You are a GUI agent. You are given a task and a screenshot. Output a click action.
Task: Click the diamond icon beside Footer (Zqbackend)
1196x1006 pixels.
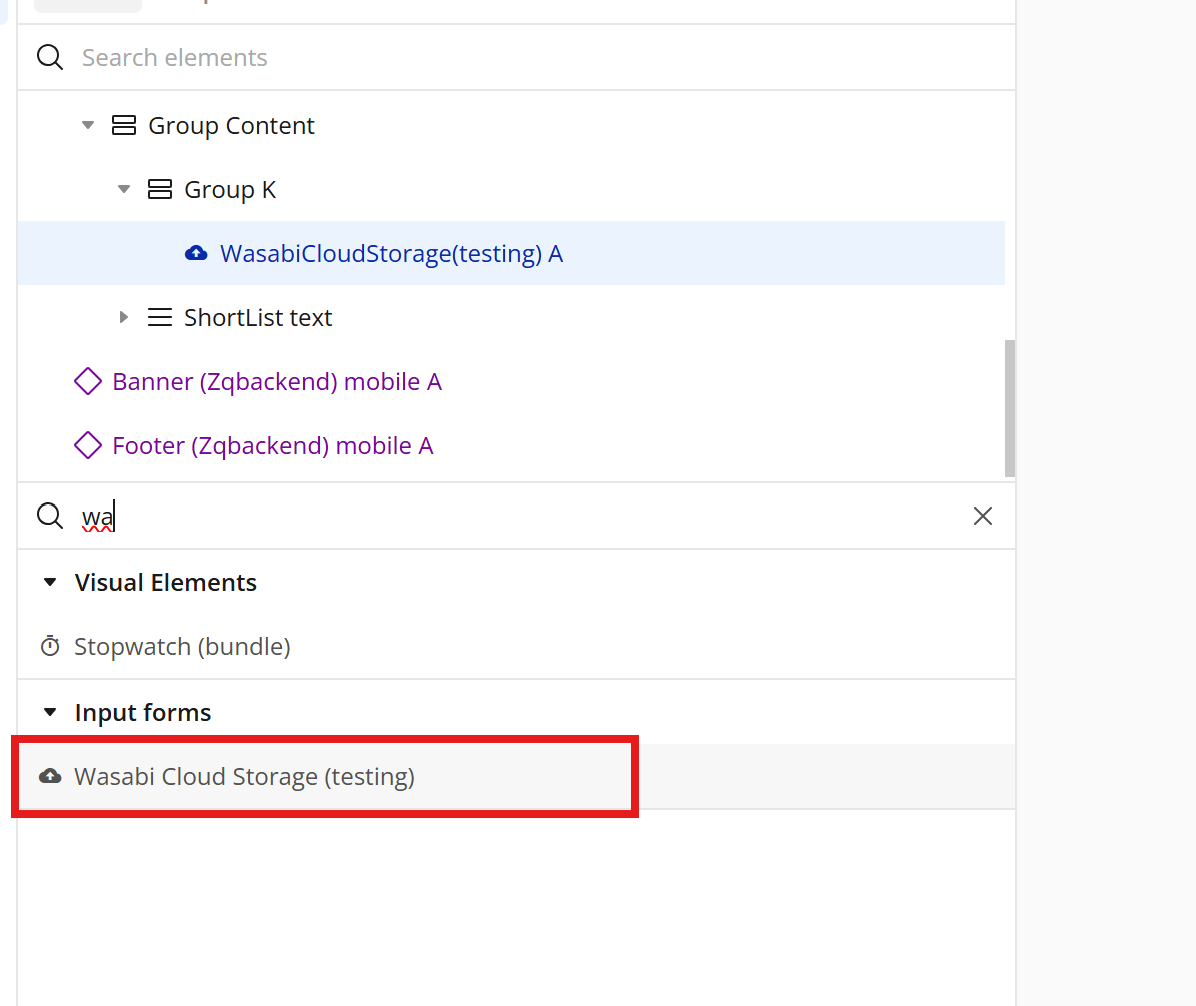tap(88, 446)
